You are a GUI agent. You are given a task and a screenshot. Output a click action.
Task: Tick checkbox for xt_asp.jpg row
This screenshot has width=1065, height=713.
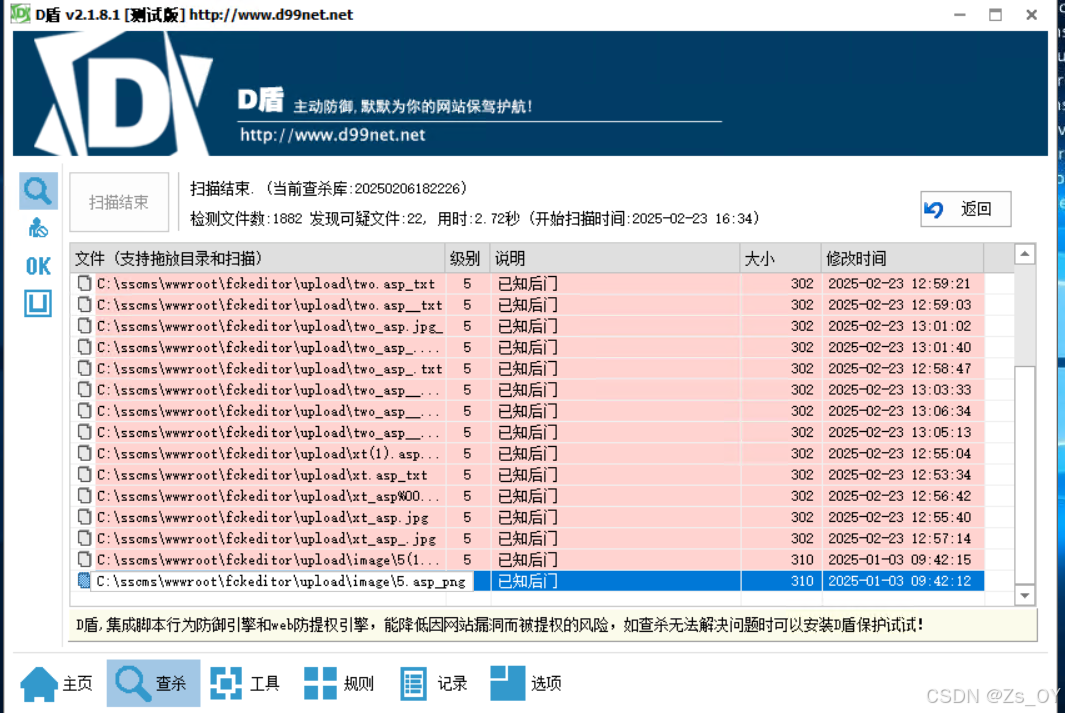84,517
